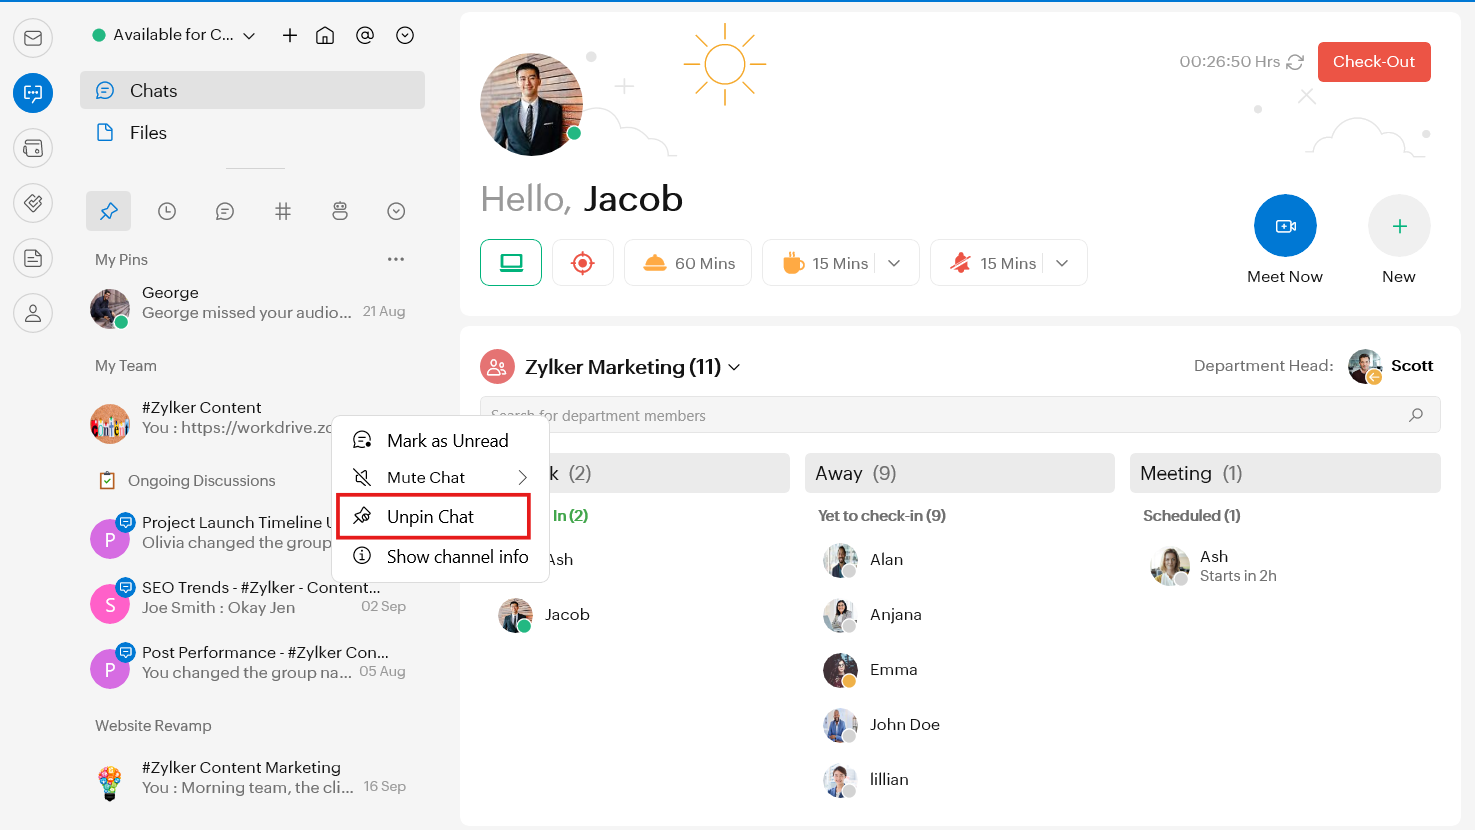Viewport: 1475px width, 830px height.
Task: Expand the Zylker Marketing department dropdown
Action: (734, 367)
